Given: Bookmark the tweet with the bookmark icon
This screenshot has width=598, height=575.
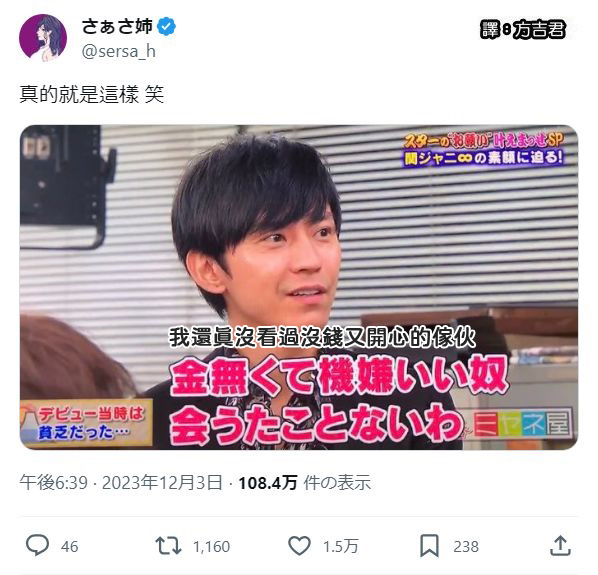Looking at the screenshot, I should pyautogui.click(x=429, y=546).
